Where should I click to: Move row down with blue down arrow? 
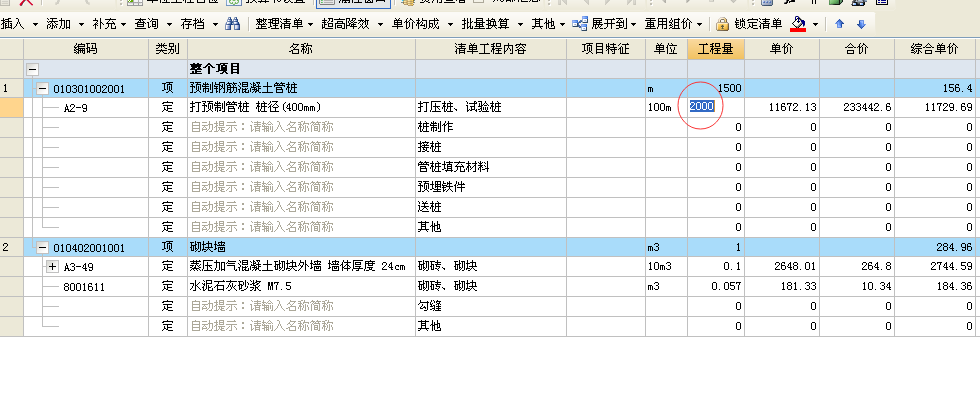coord(861,24)
